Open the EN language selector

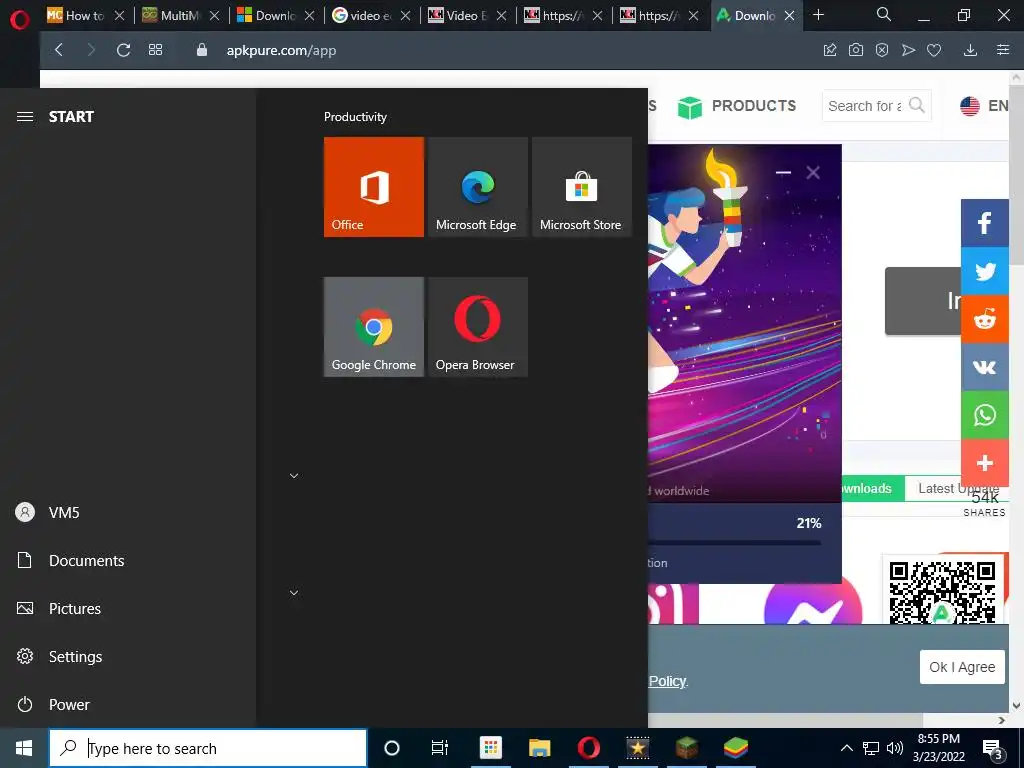[984, 106]
